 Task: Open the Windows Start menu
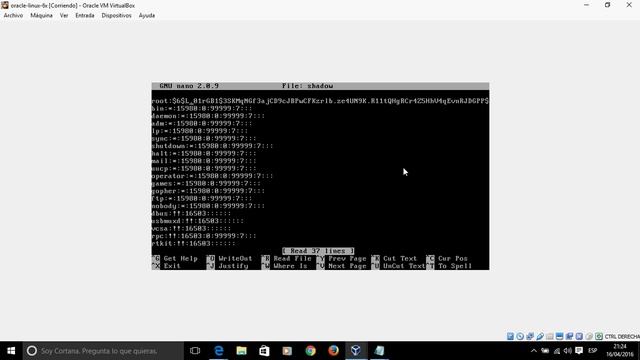coord(11,351)
